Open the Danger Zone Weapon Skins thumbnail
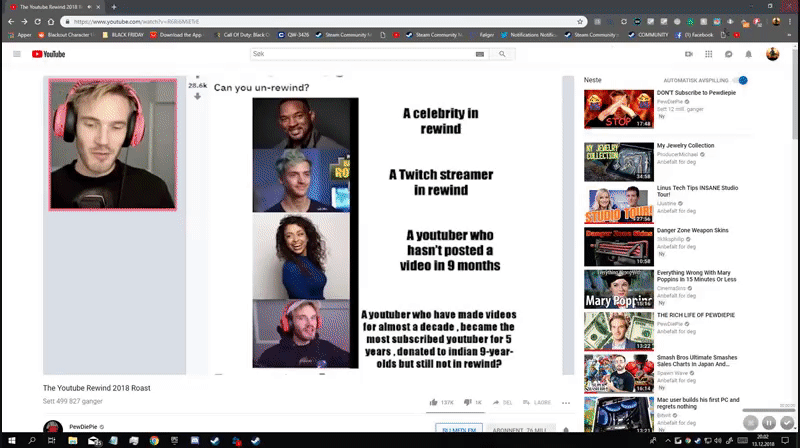800x448 pixels. click(619, 246)
